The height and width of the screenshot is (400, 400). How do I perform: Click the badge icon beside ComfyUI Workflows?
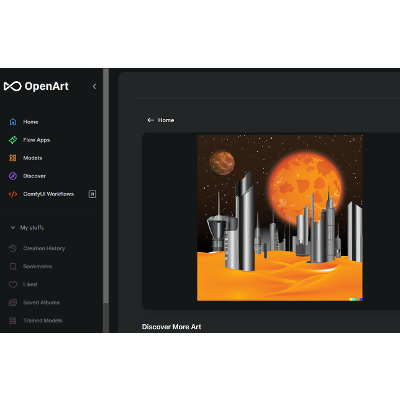pos(92,194)
